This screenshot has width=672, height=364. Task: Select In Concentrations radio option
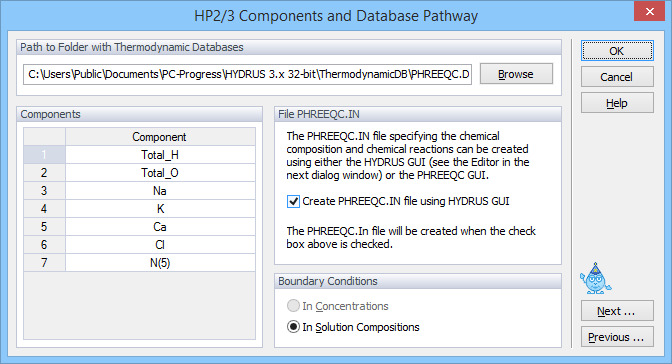293,306
